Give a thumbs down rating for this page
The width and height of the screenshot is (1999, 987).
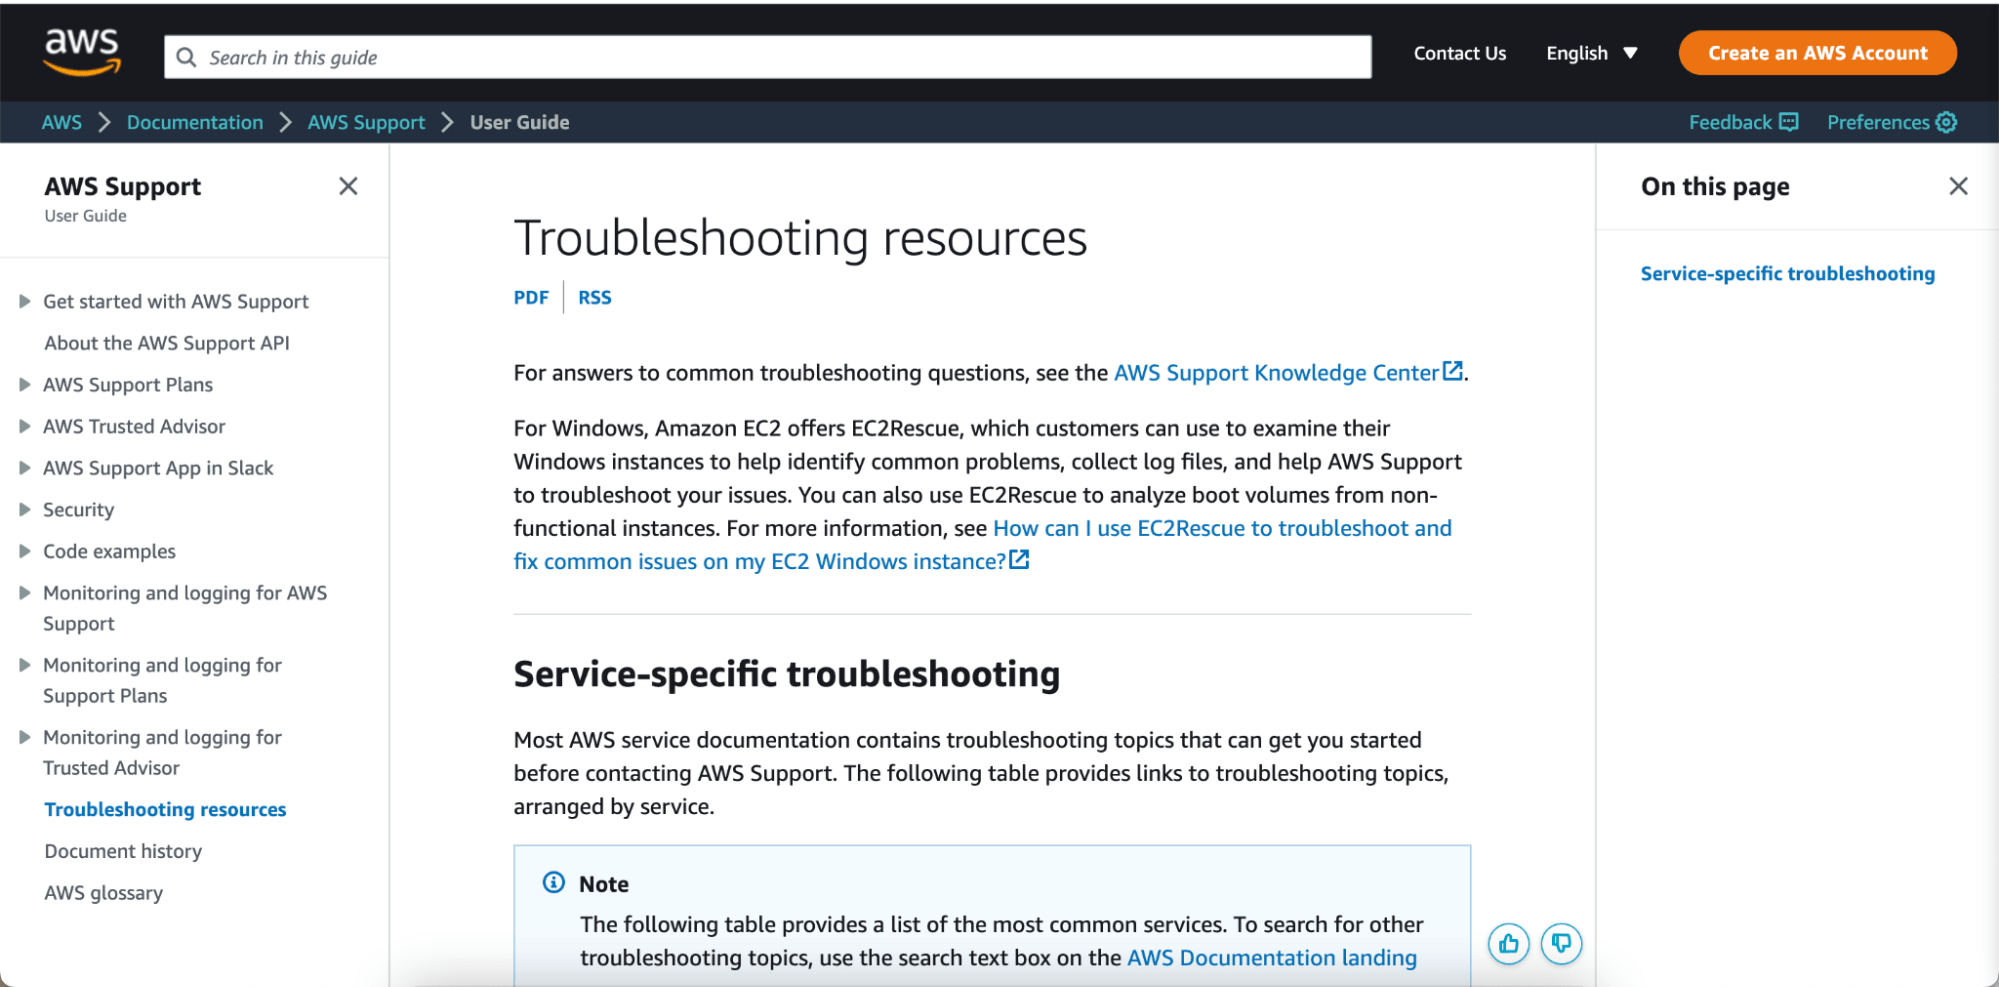coord(1561,943)
